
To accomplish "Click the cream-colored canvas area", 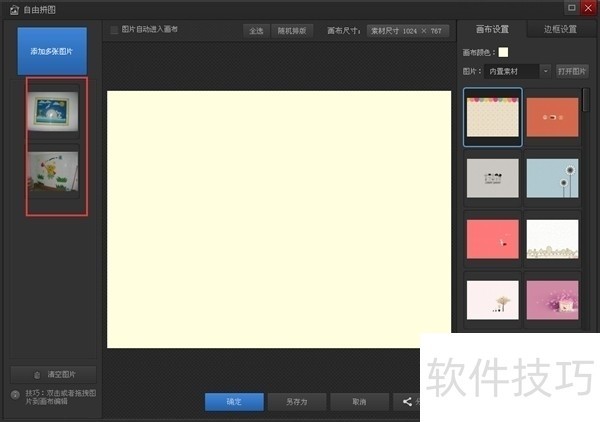I will coord(279,219).
